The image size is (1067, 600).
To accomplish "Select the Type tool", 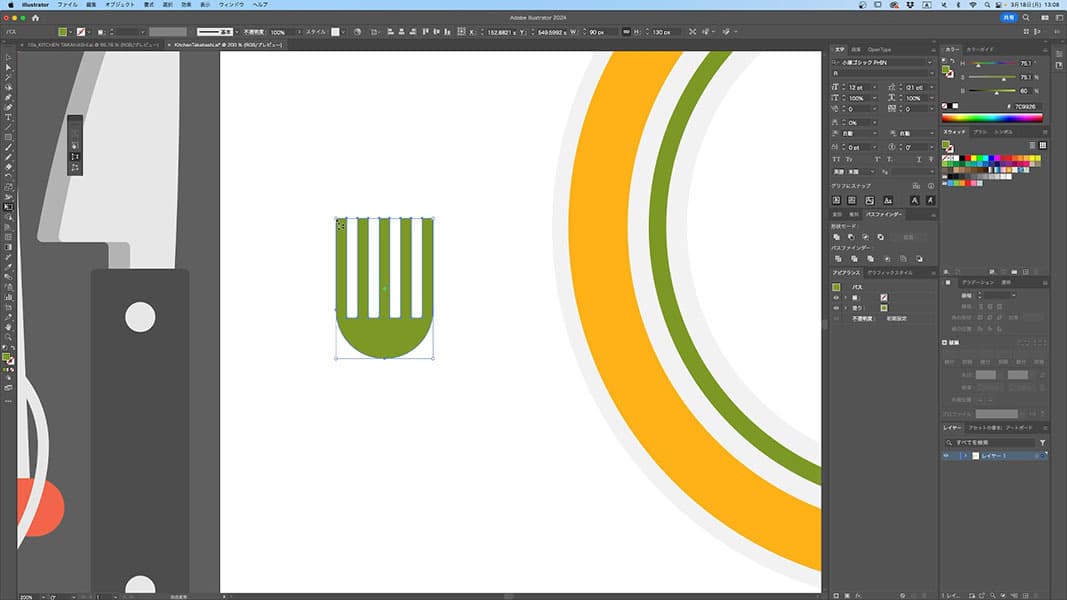I will pyautogui.click(x=8, y=117).
